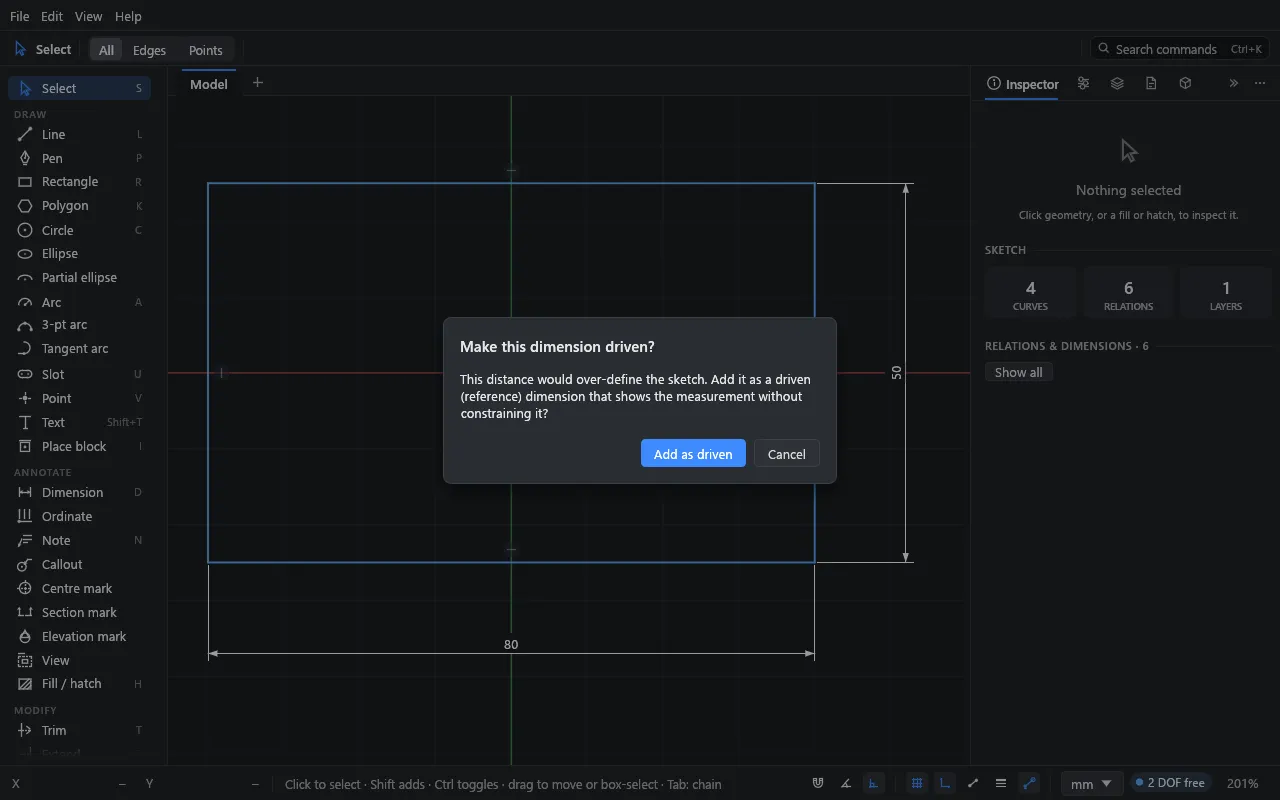Open the cube blocks panel icon
Screen dimensions: 1280x800
(x=1185, y=84)
